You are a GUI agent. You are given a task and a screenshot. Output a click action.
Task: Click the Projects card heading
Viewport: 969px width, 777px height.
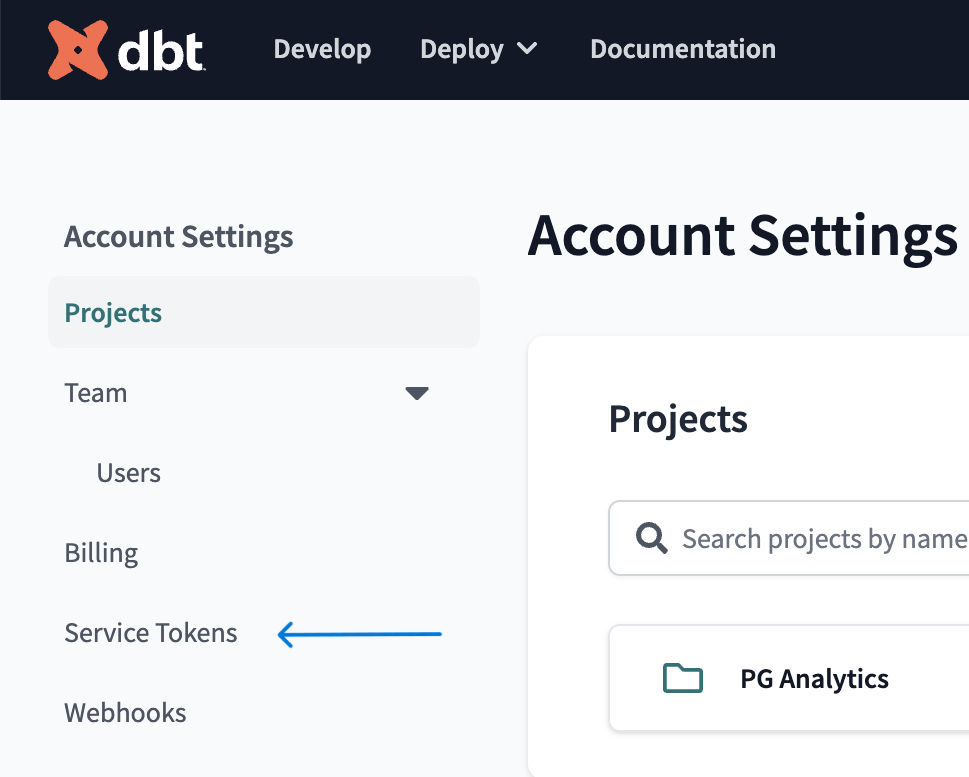pyautogui.click(x=678, y=418)
